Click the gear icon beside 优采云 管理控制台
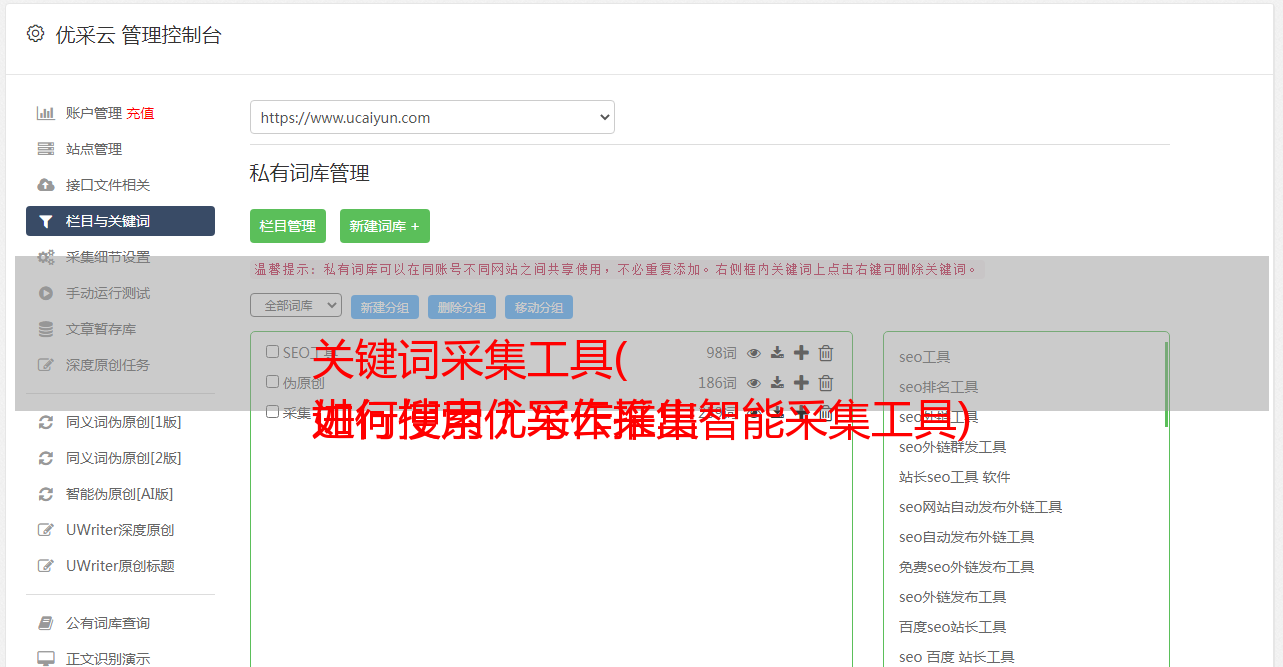The height and width of the screenshot is (667, 1283). click(36, 34)
